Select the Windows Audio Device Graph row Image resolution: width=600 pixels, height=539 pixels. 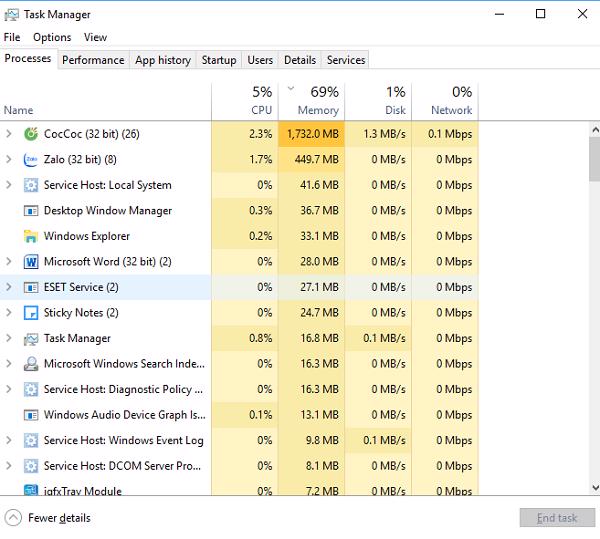pos(124,415)
